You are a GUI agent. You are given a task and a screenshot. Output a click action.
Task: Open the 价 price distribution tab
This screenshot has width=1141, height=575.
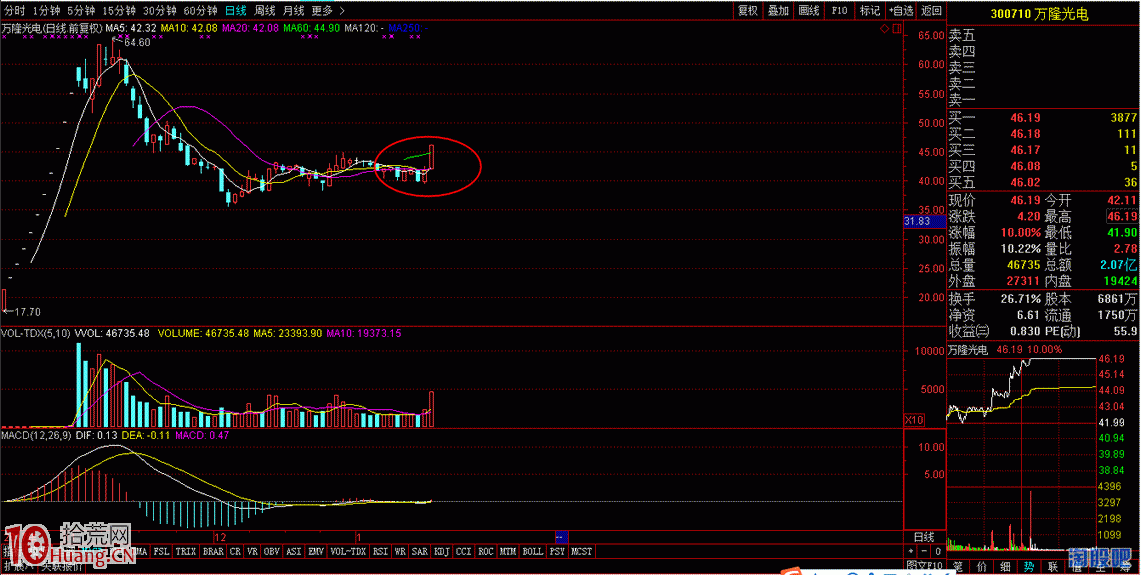[982, 566]
